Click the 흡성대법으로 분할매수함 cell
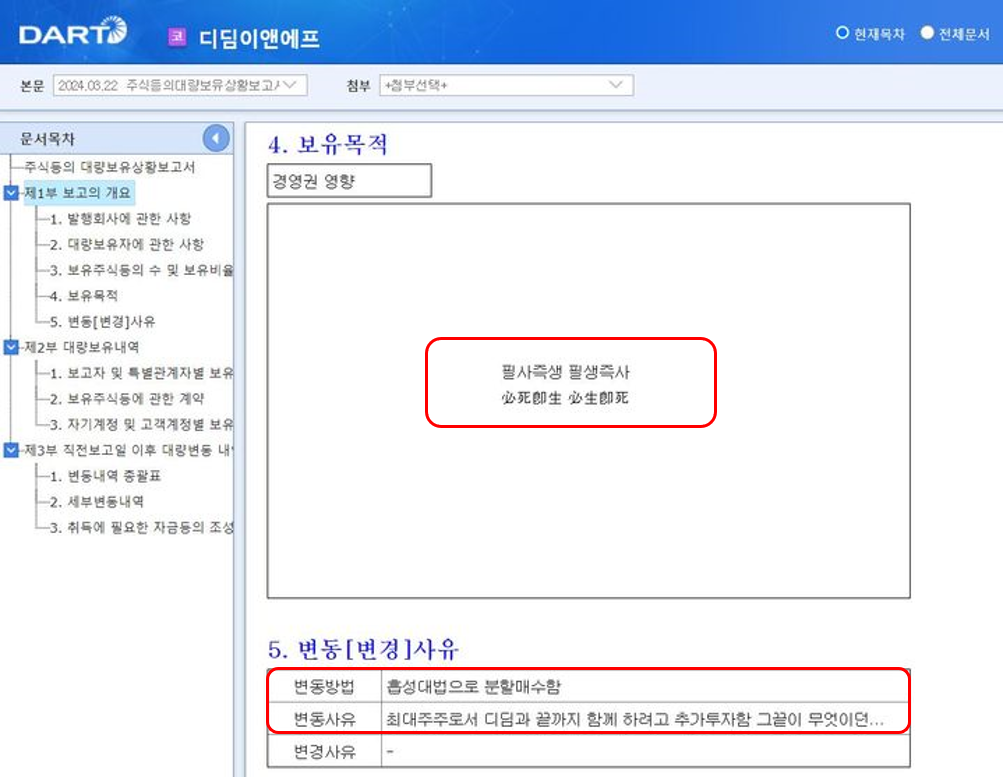The image size is (1003, 777). pyautogui.click(x=645, y=686)
